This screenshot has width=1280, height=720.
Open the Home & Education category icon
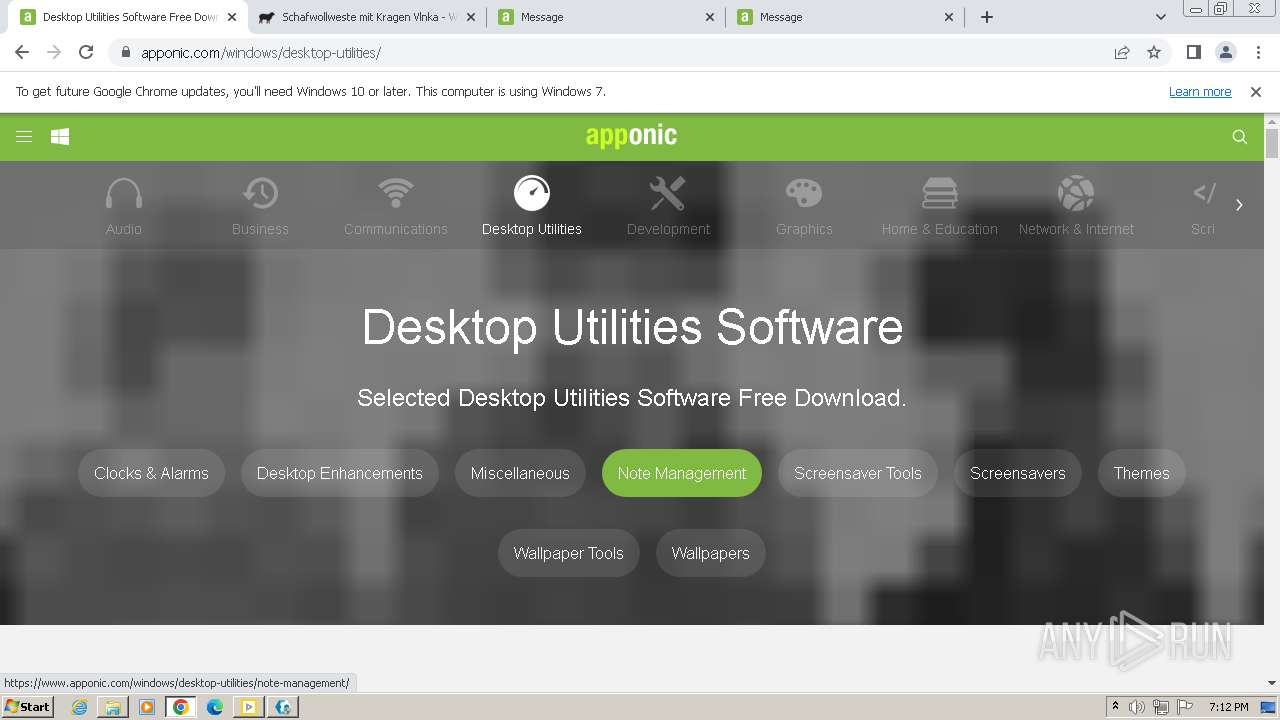click(x=940, y=194)
